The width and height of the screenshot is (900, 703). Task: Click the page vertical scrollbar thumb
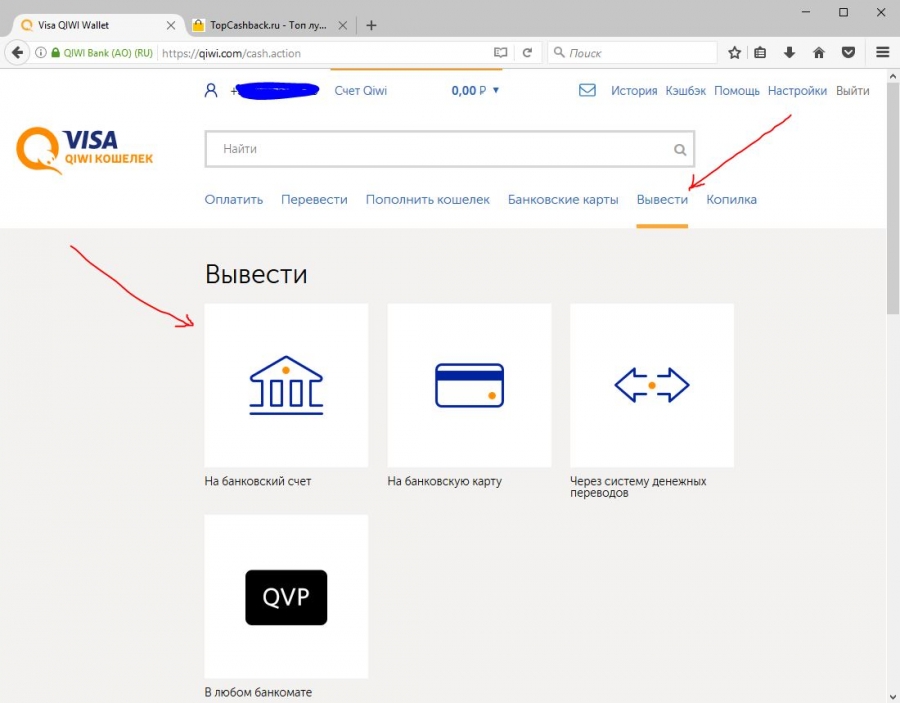tap(893, 198)
